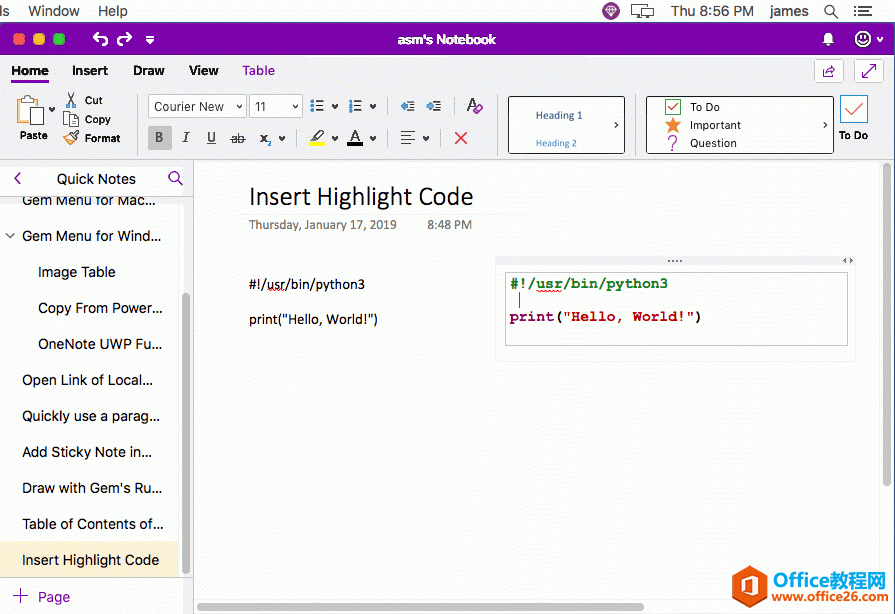This screenshot has width=895, height=614.
Task: Open the Insert Highlight Code page
Action: (91, 560)
